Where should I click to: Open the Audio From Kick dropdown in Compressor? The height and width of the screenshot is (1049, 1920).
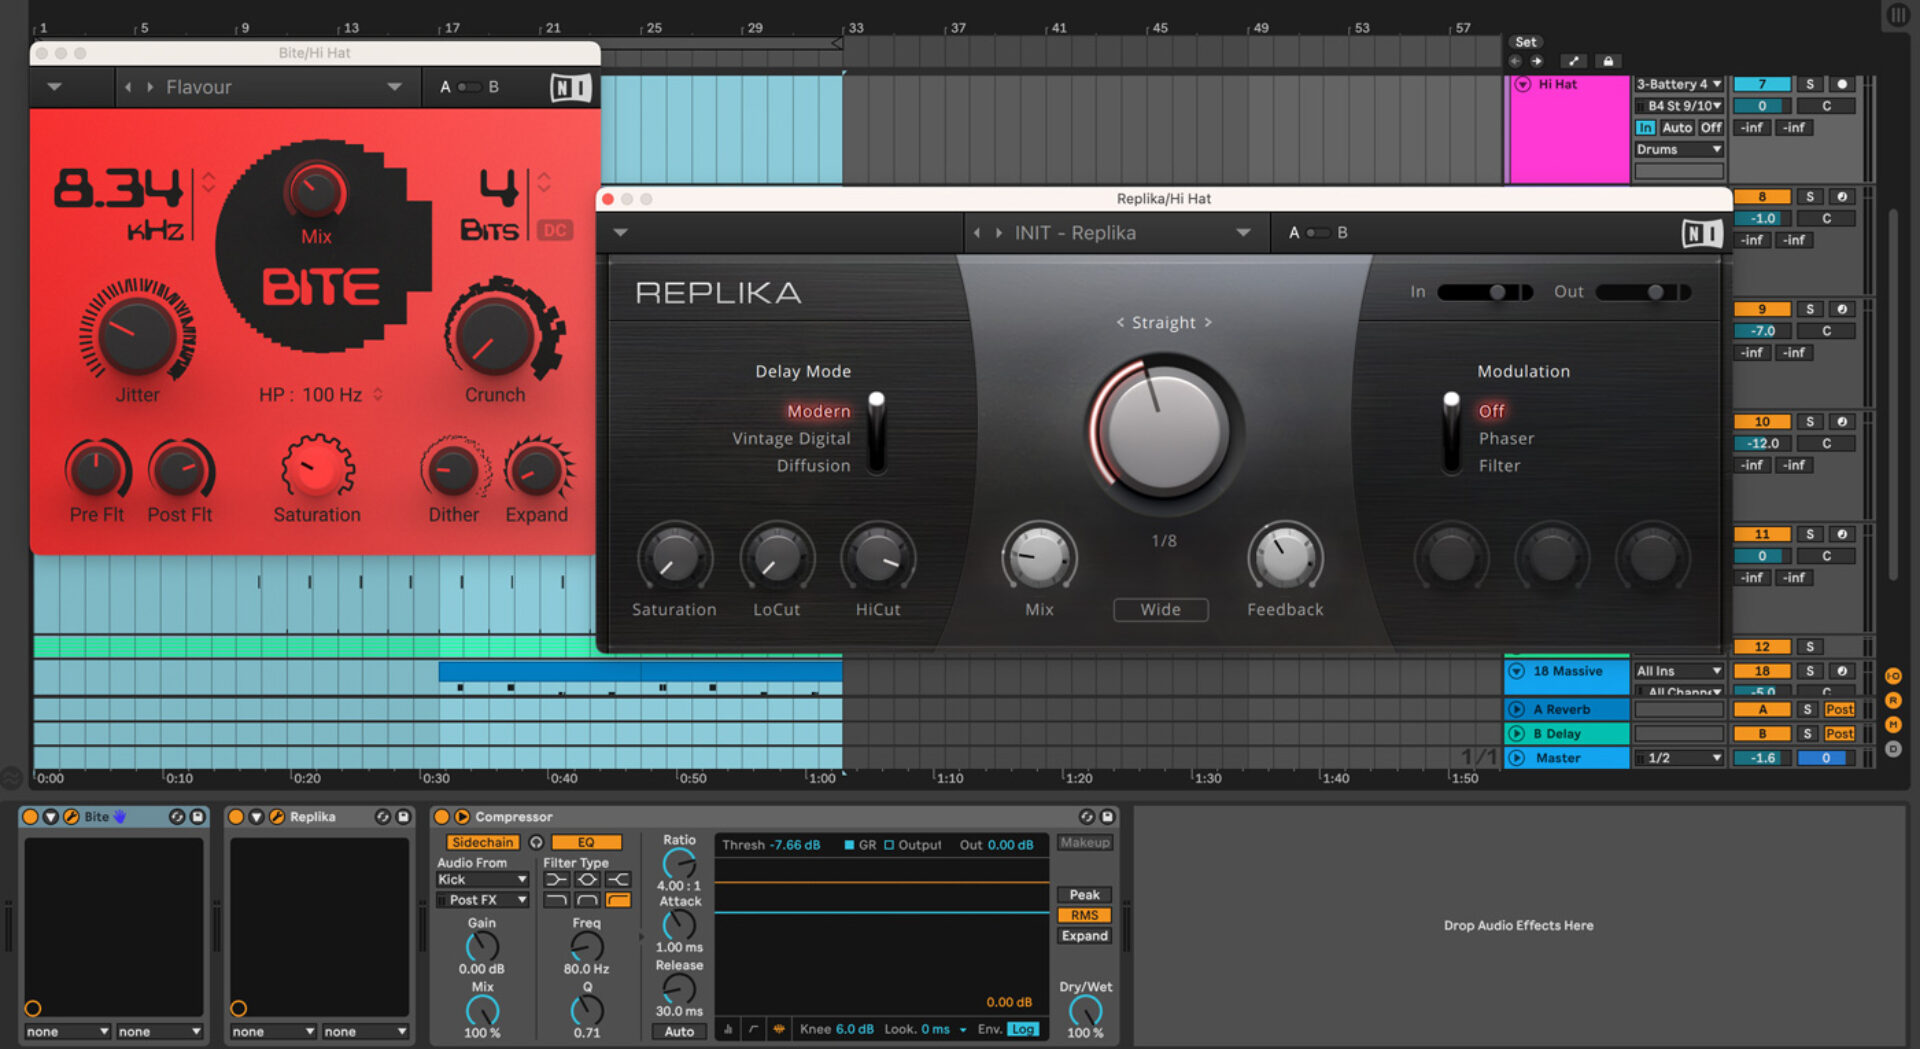click(x=482, y=879)
